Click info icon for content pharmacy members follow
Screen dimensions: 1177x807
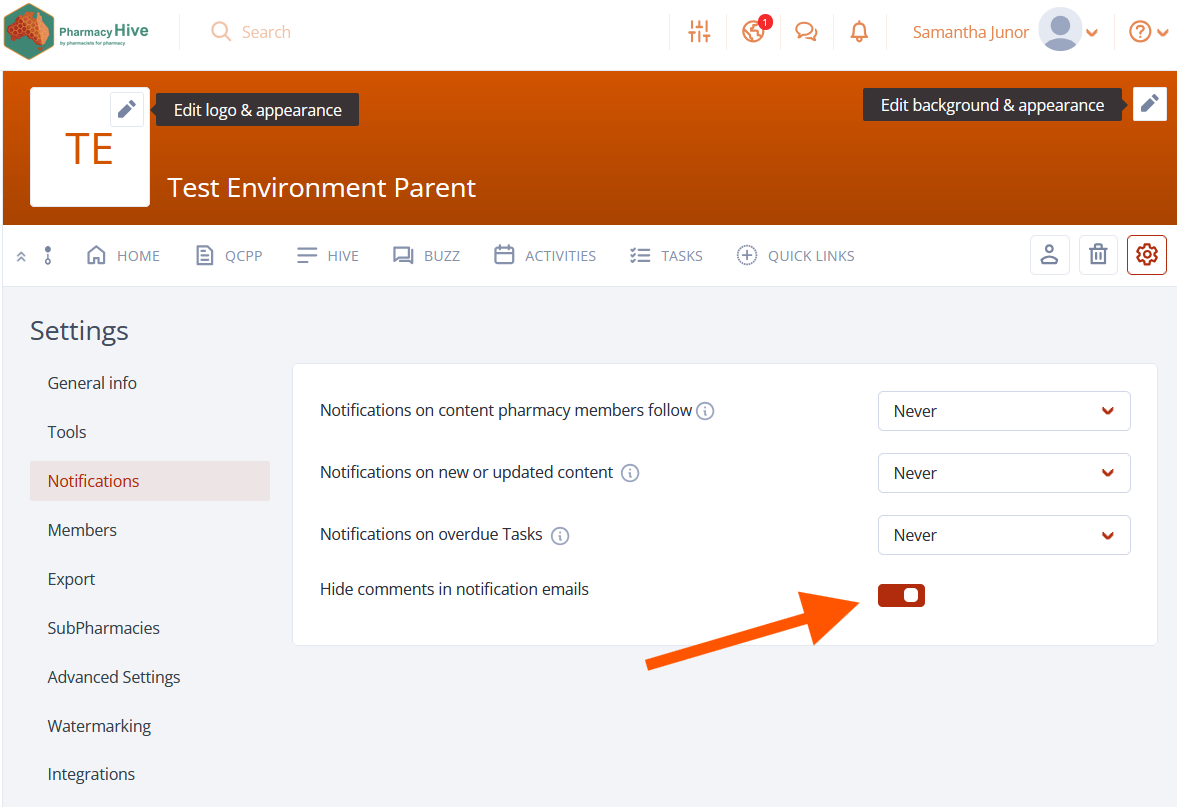click(705, 411)
